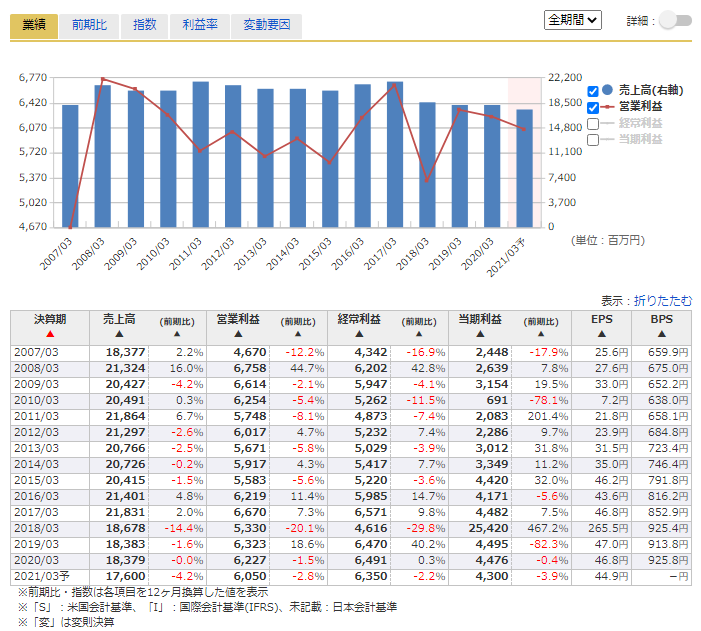Enable the 当期利益 chart series checkbox
The image size is (701, 631).
(x=594, y=140)
